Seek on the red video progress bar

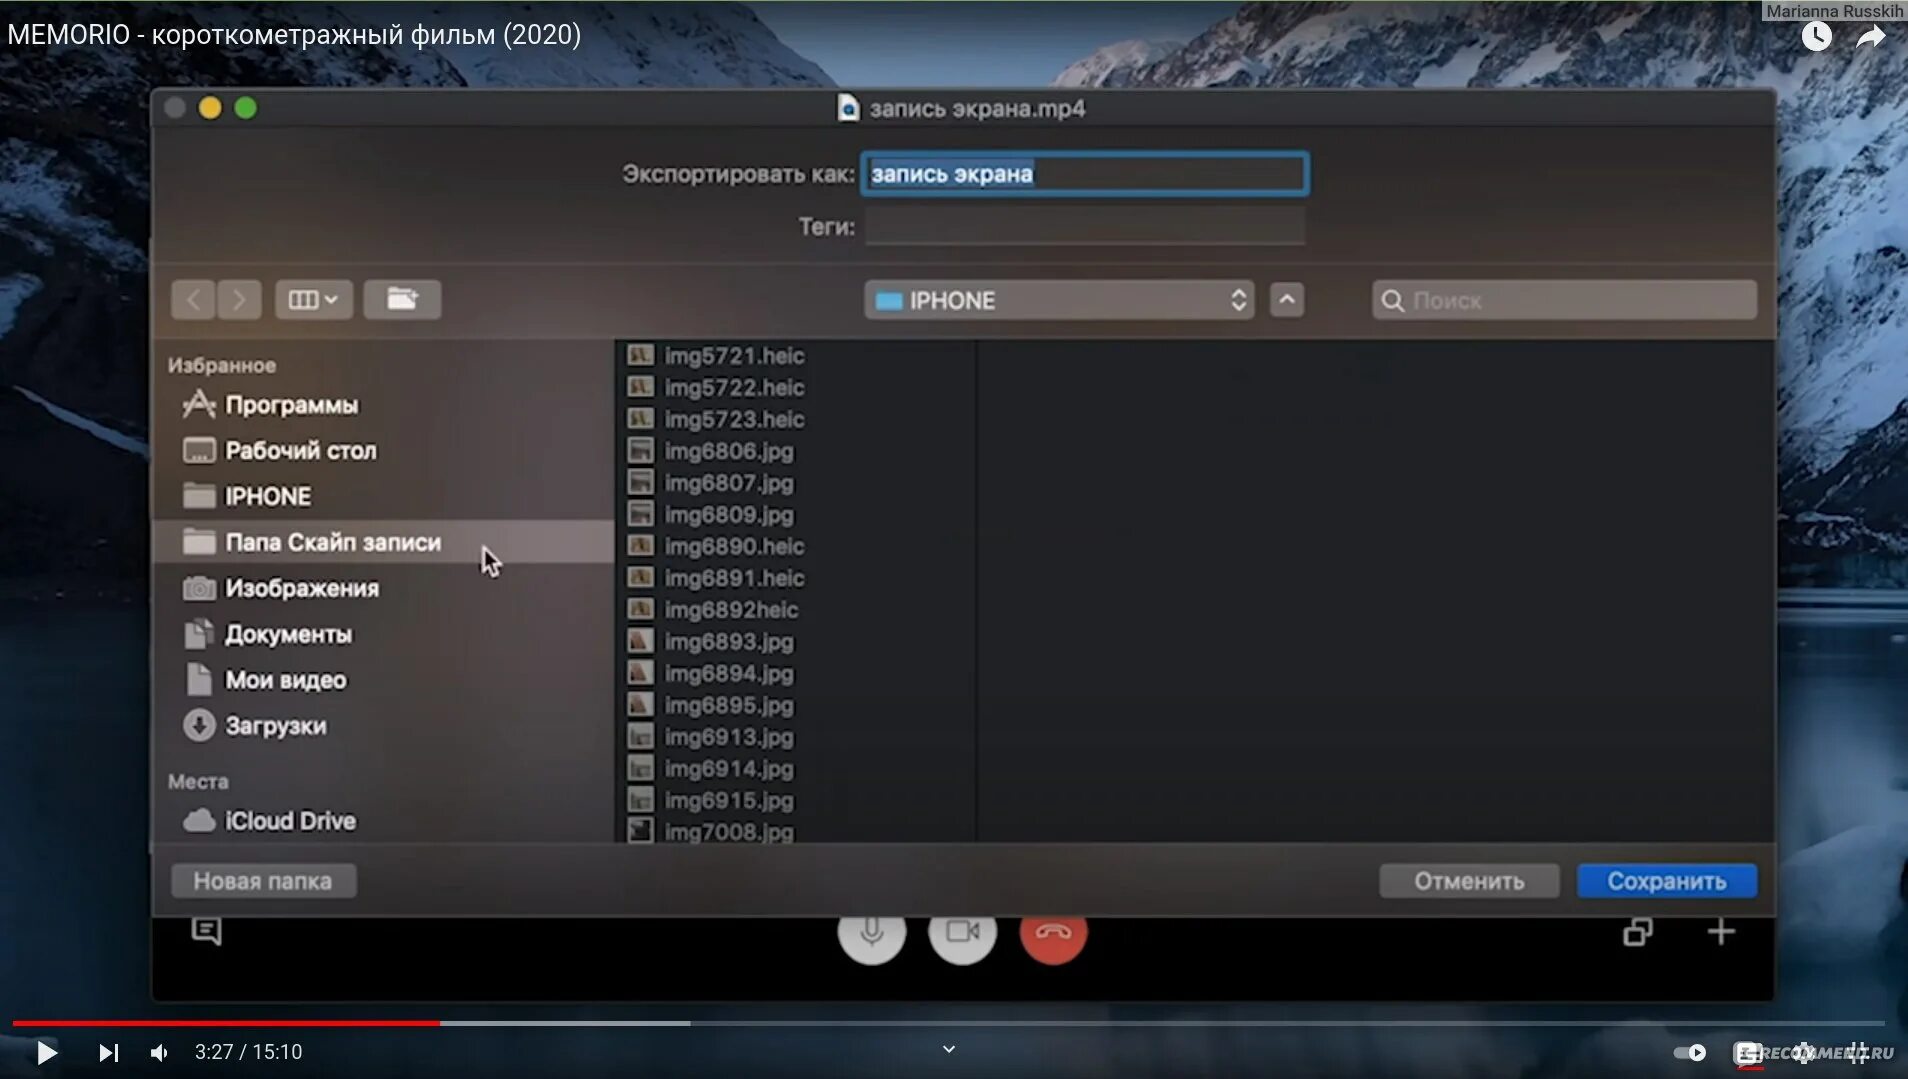click(x=225, y=1023)
